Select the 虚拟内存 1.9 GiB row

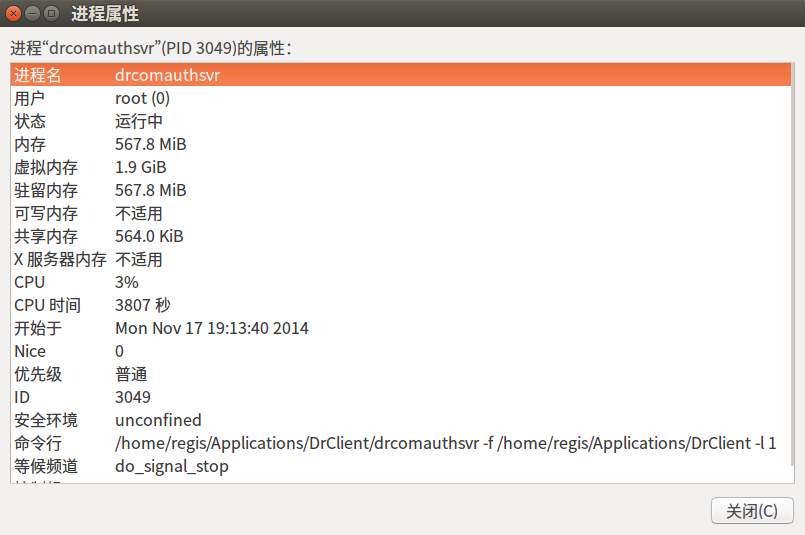401,167
